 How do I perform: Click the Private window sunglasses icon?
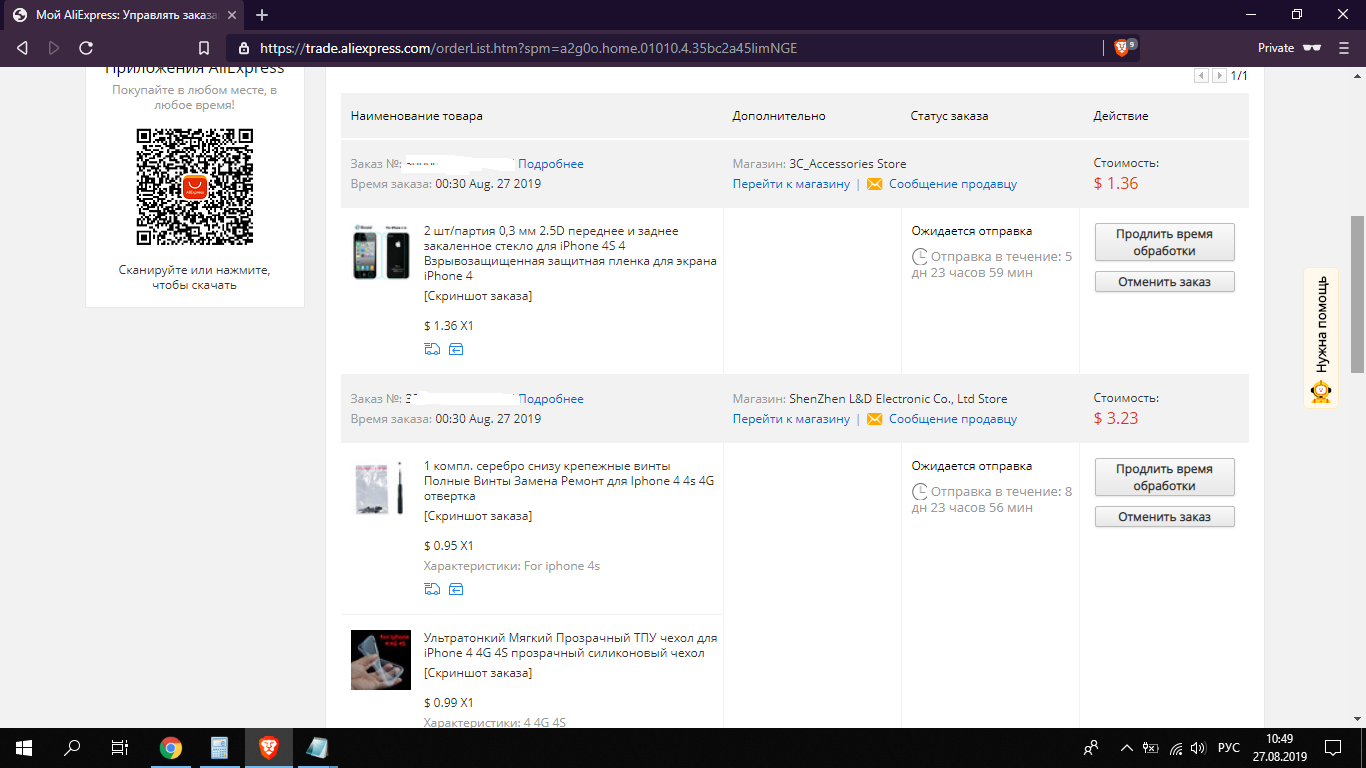click(x=1313, y=48)
